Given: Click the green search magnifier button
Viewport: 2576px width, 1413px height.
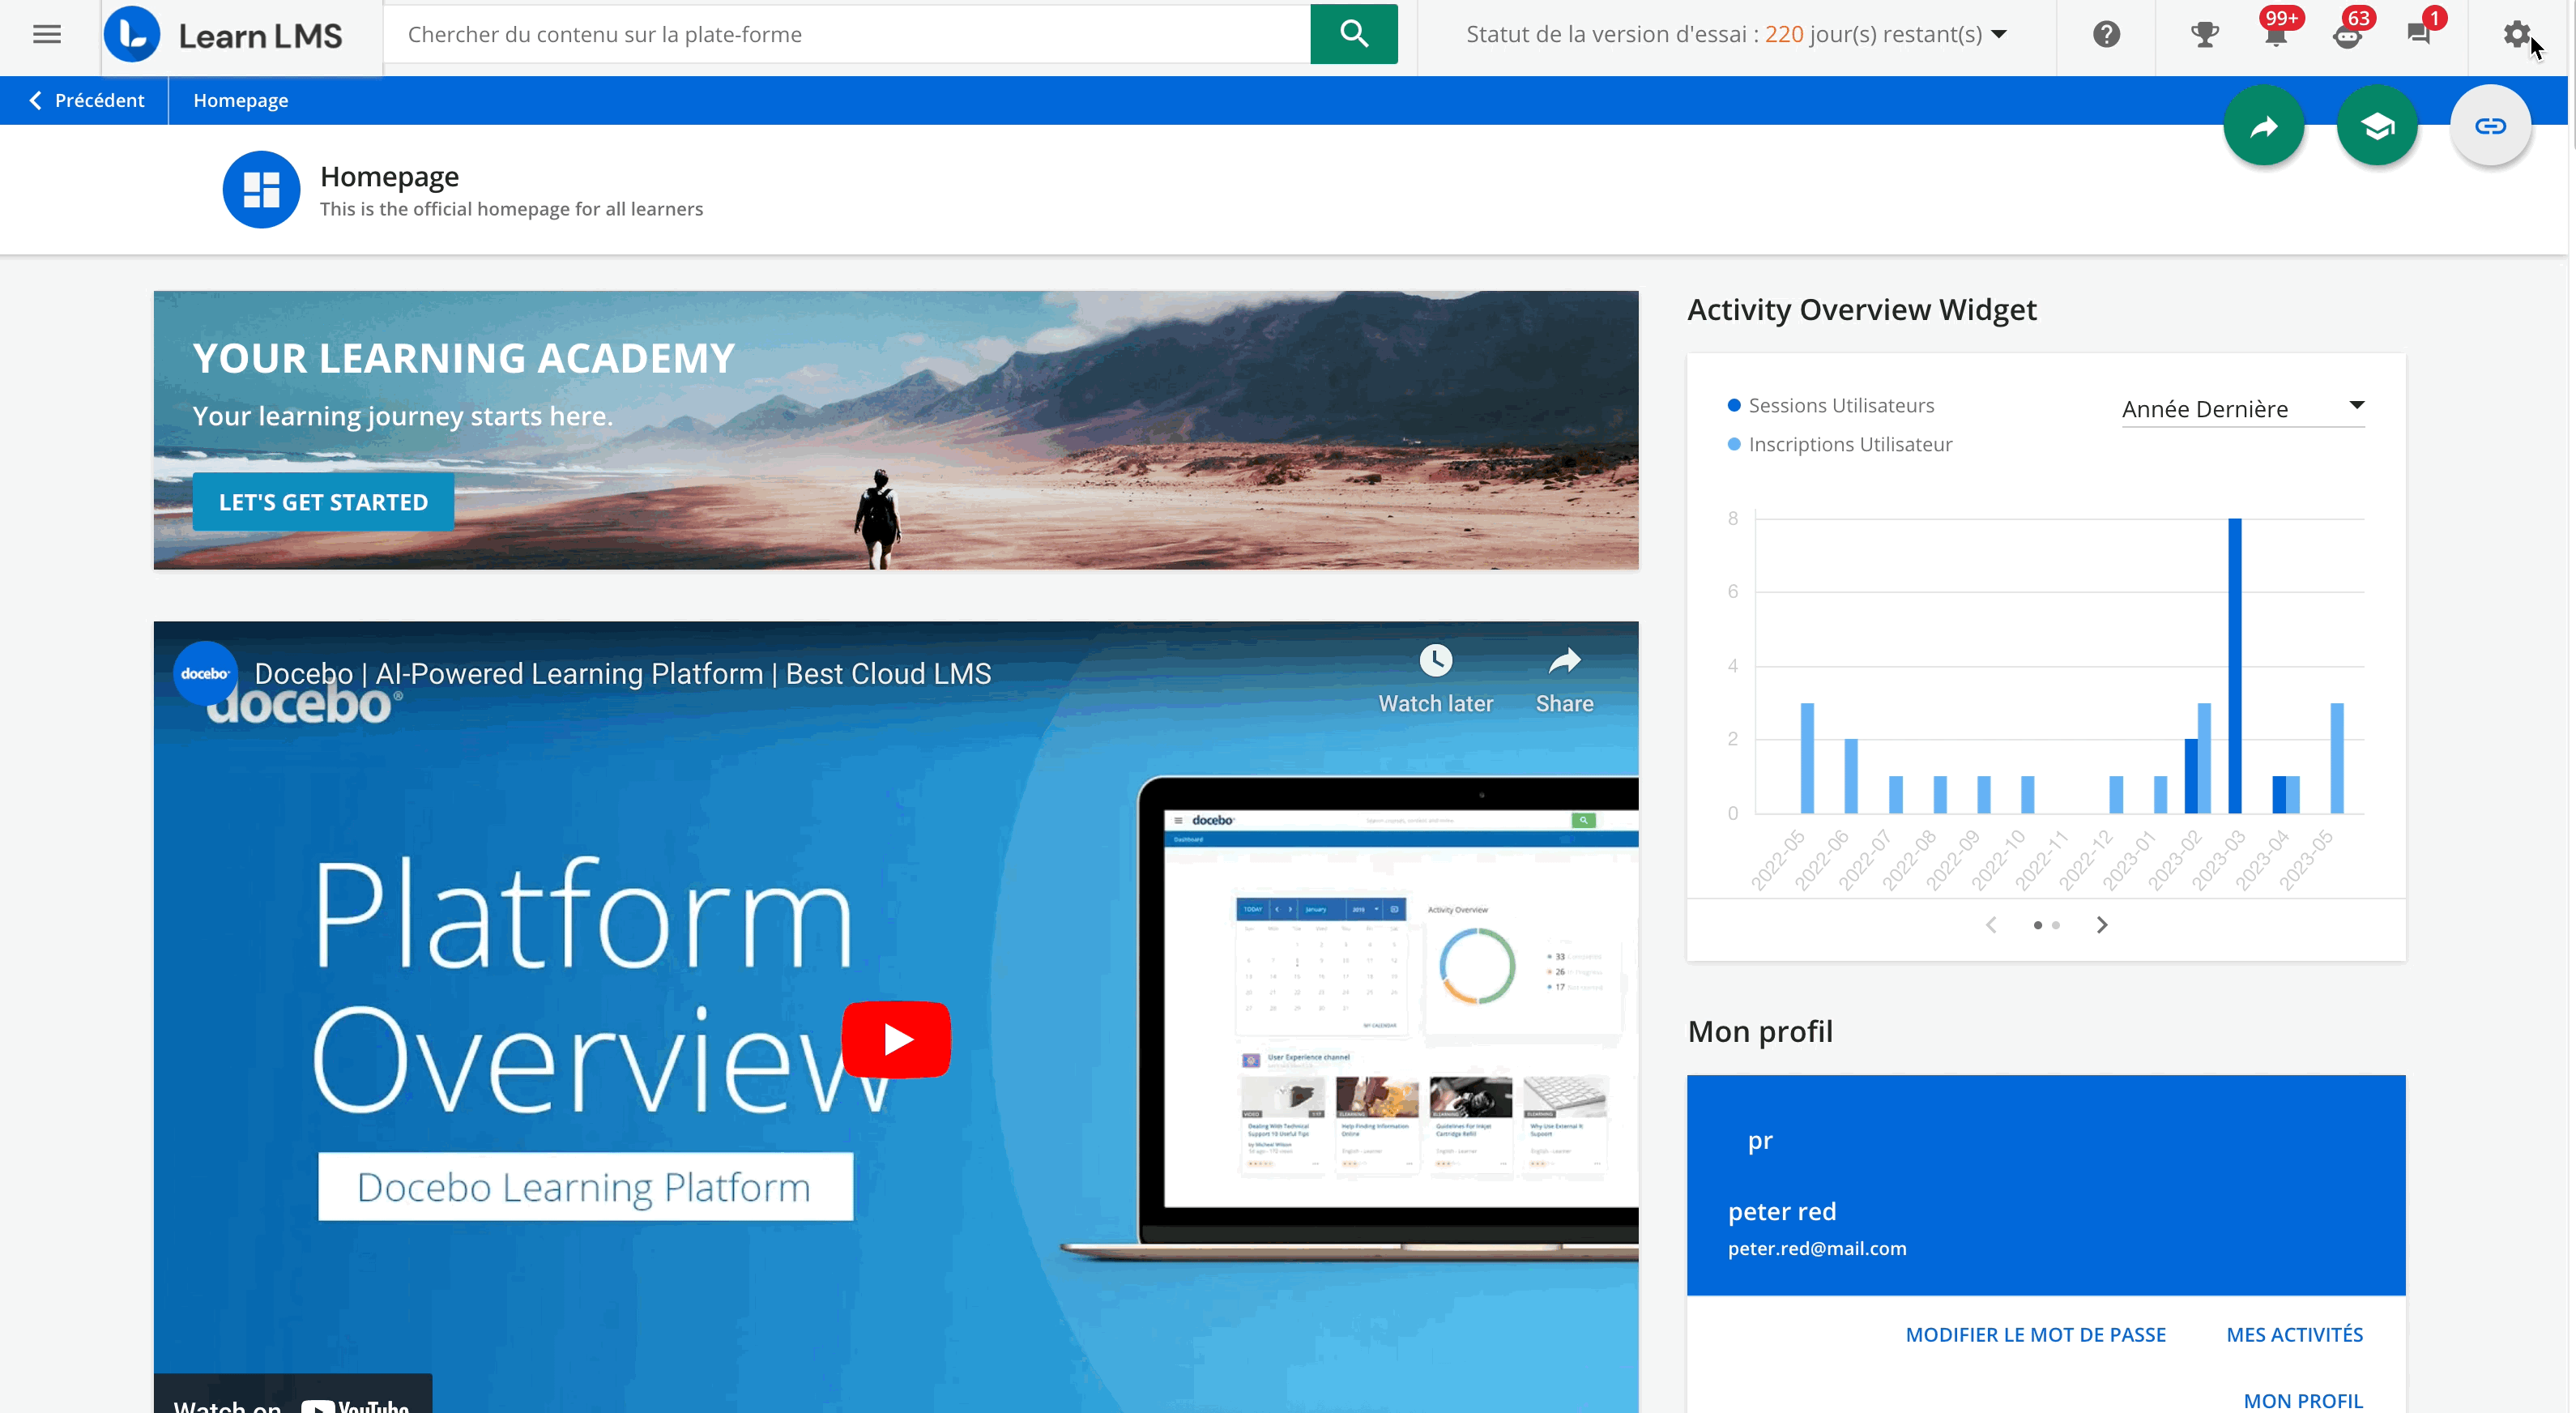Looking at the screenshot, I should [x=1353, y=34].
